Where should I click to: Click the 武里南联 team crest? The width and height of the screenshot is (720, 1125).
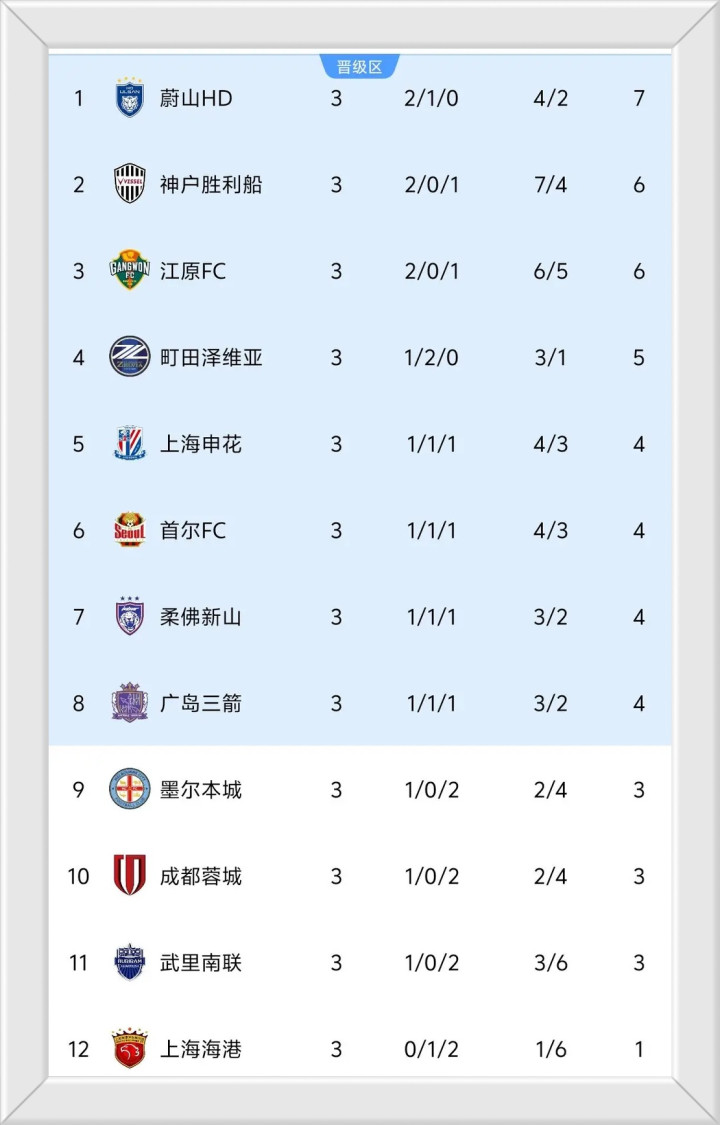(x=129, y=962)
